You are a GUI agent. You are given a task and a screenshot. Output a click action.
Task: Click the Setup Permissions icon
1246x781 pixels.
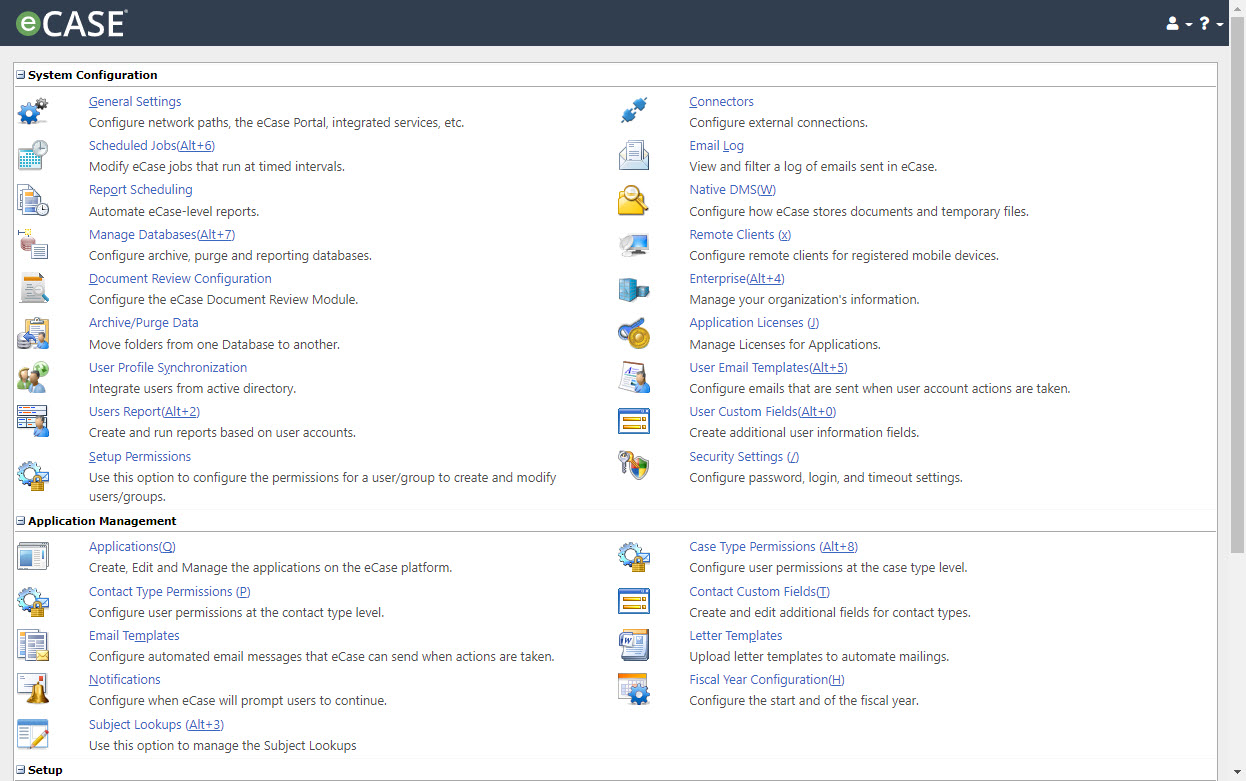(x=33, y=474)
